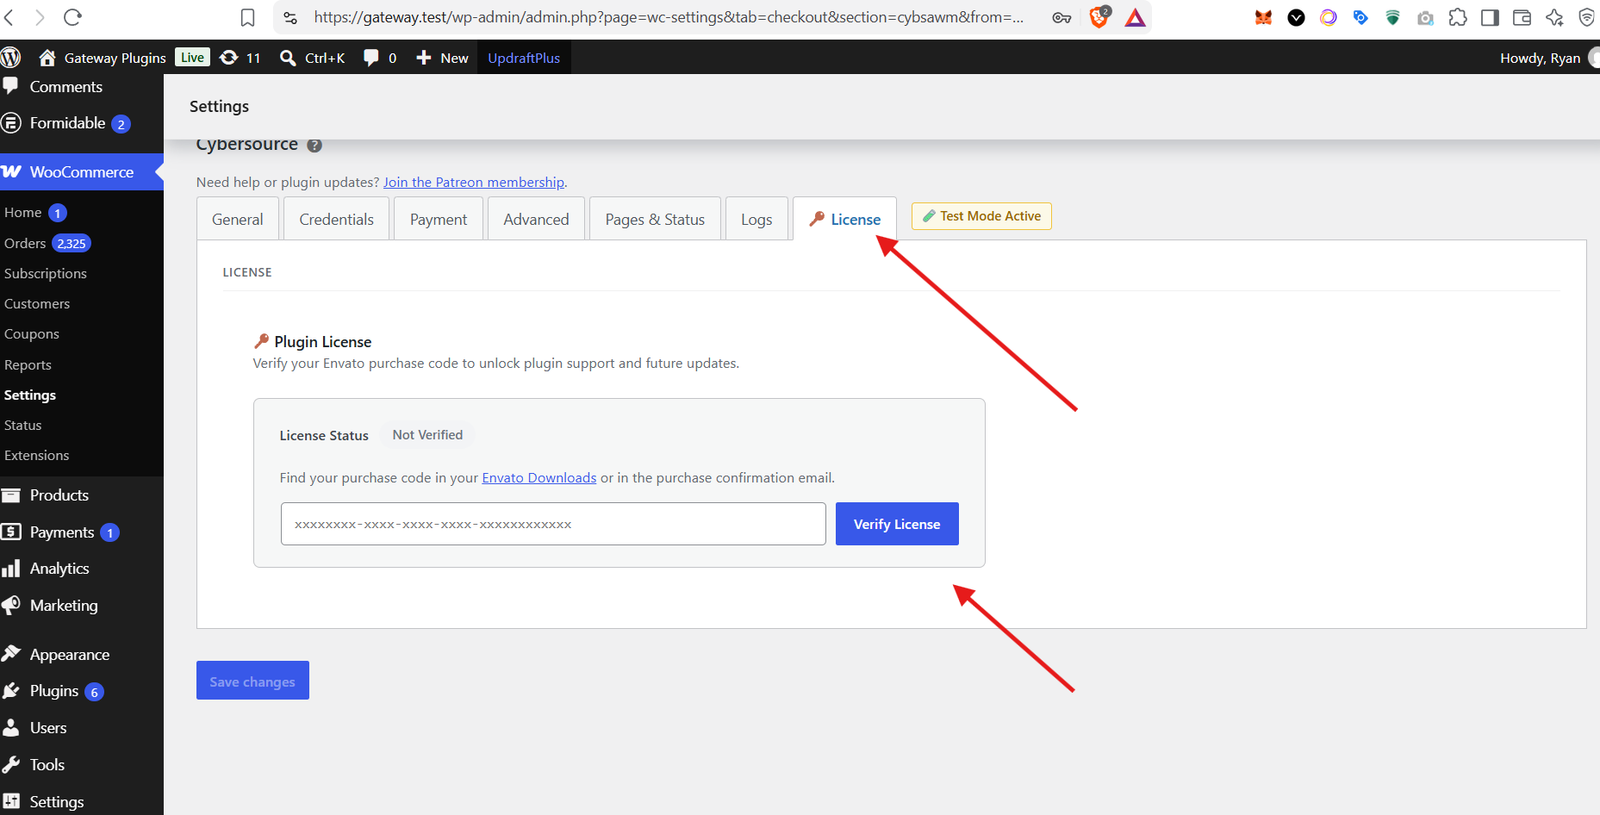The width and height of the screenshot is (1600, 815).
Task: Click the browser forward arrow
Action: 40,17
